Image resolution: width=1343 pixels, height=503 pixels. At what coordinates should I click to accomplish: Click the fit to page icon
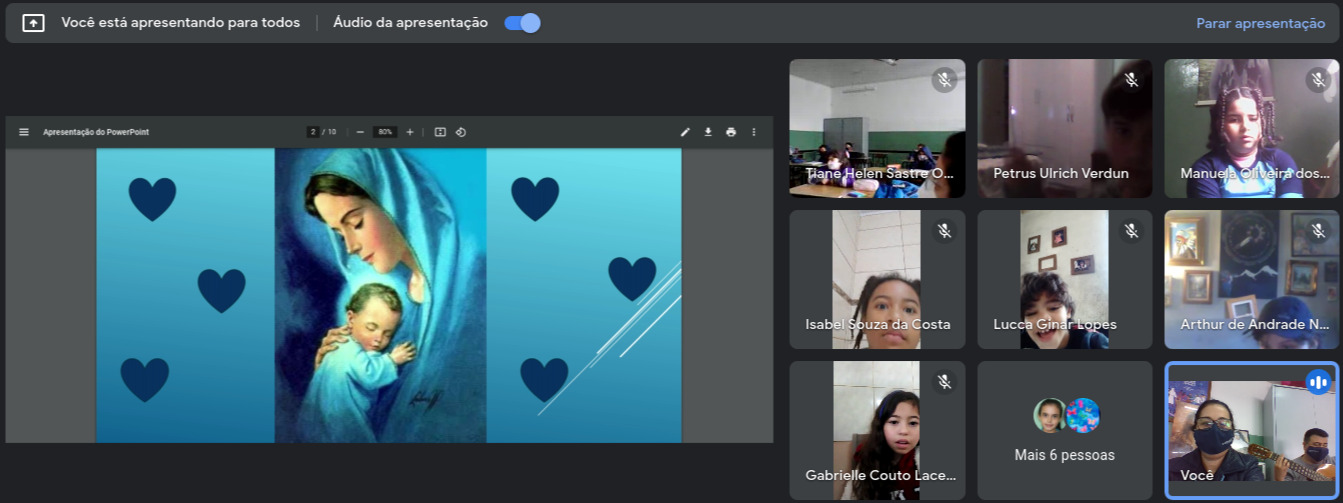(440, 132)
